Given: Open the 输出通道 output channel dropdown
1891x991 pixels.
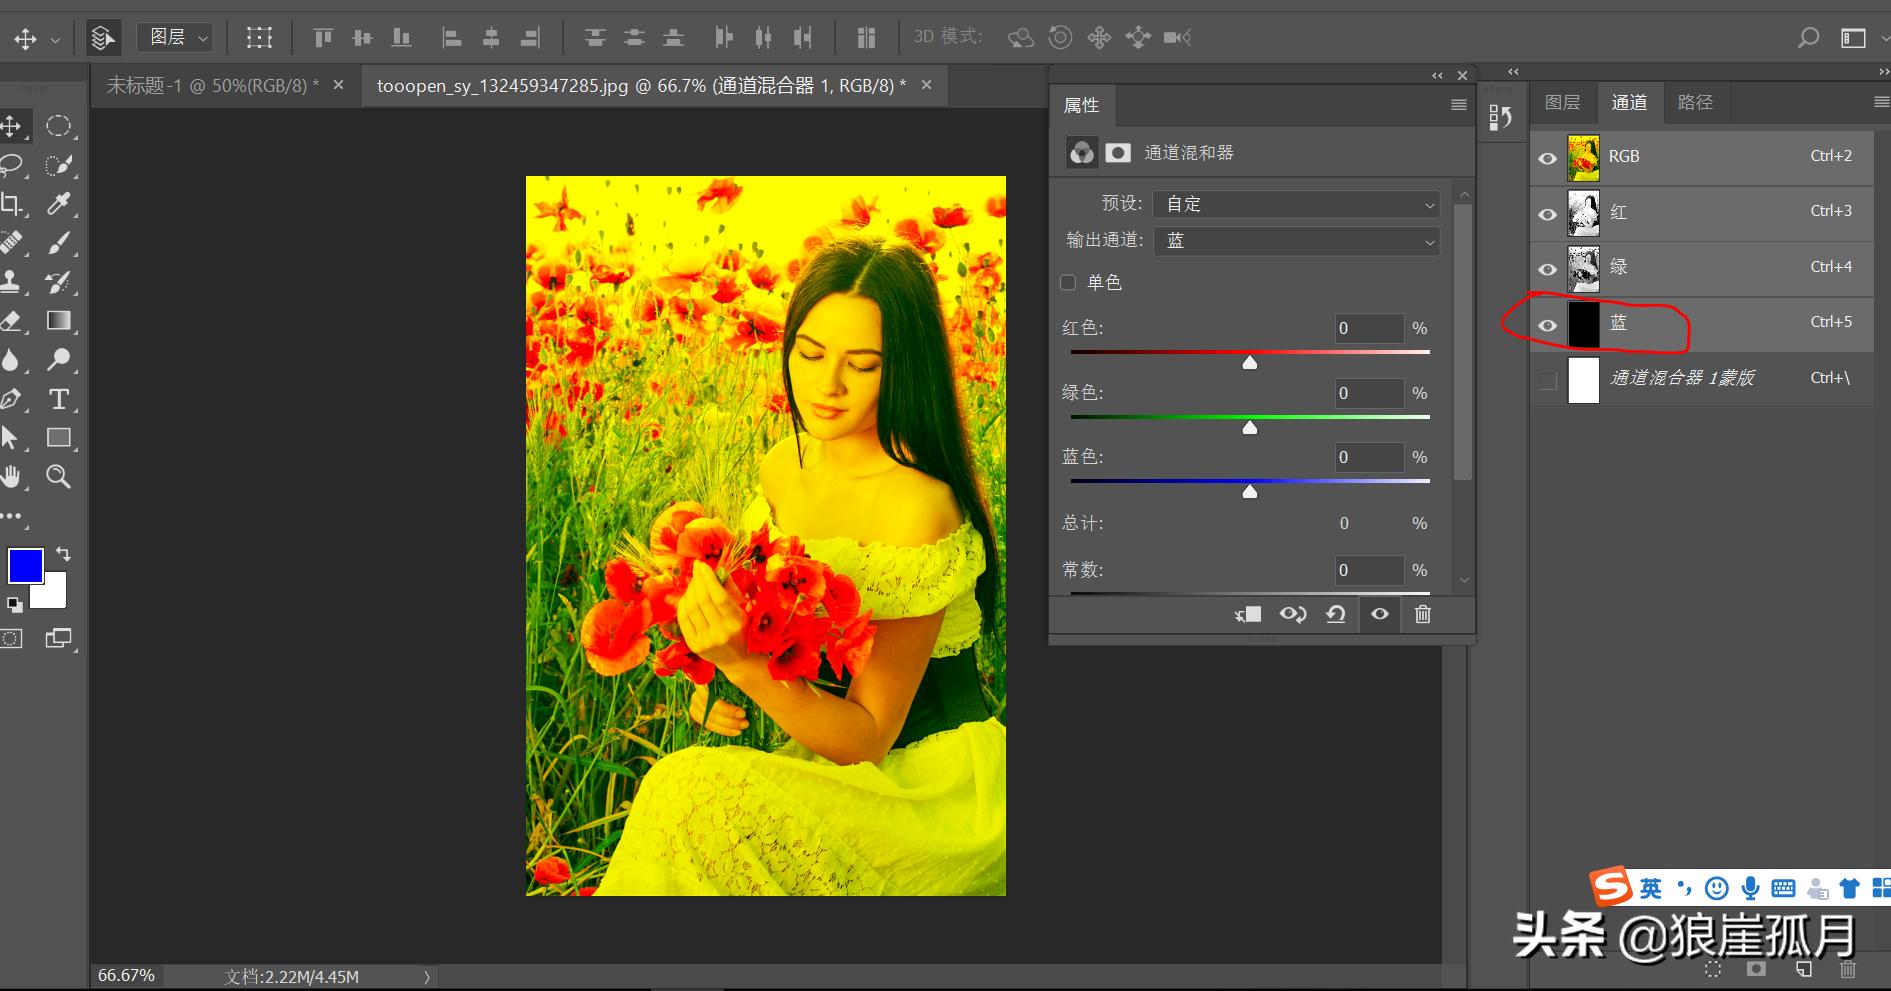Looking at the screenshot, I should coord(1296,241).
